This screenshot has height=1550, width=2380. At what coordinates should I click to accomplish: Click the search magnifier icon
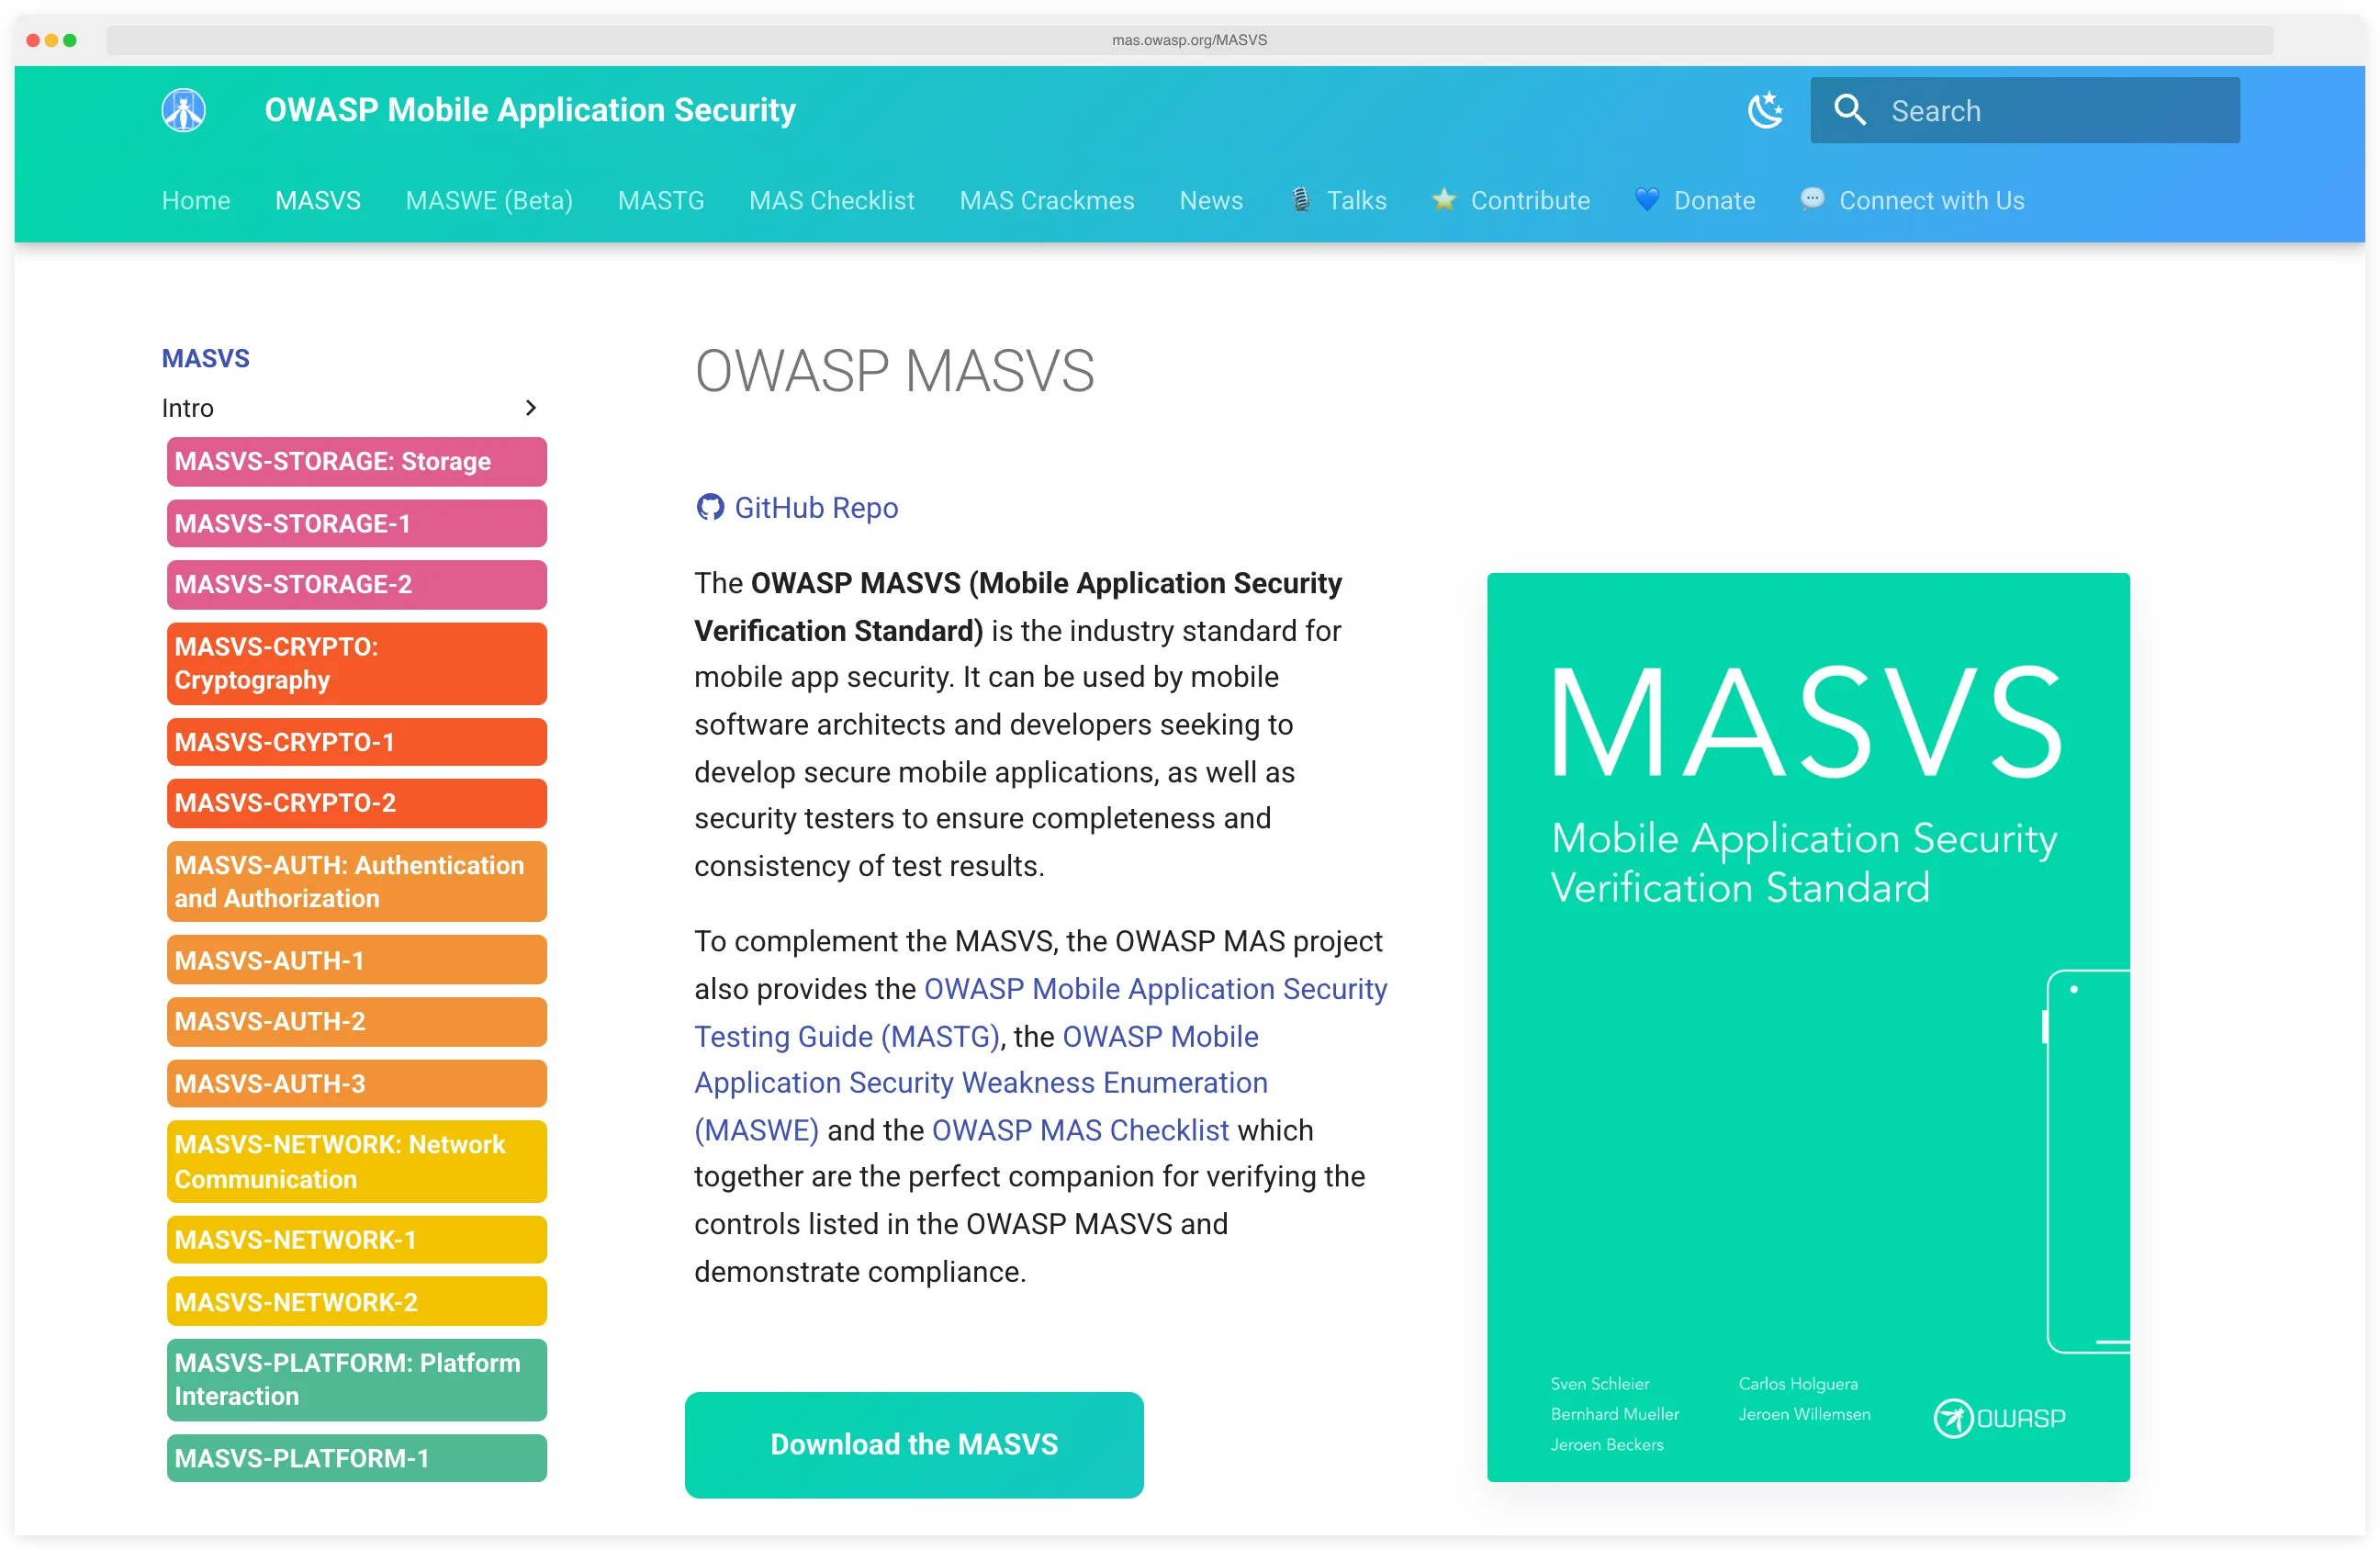[x=1849, y=110]
